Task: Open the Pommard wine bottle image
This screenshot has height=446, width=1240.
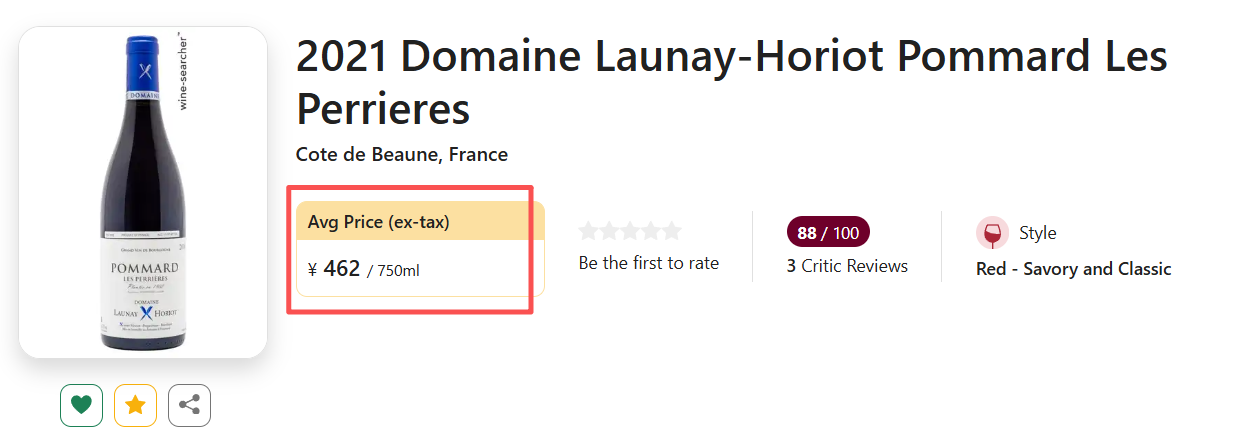Action: pos(142,192)
